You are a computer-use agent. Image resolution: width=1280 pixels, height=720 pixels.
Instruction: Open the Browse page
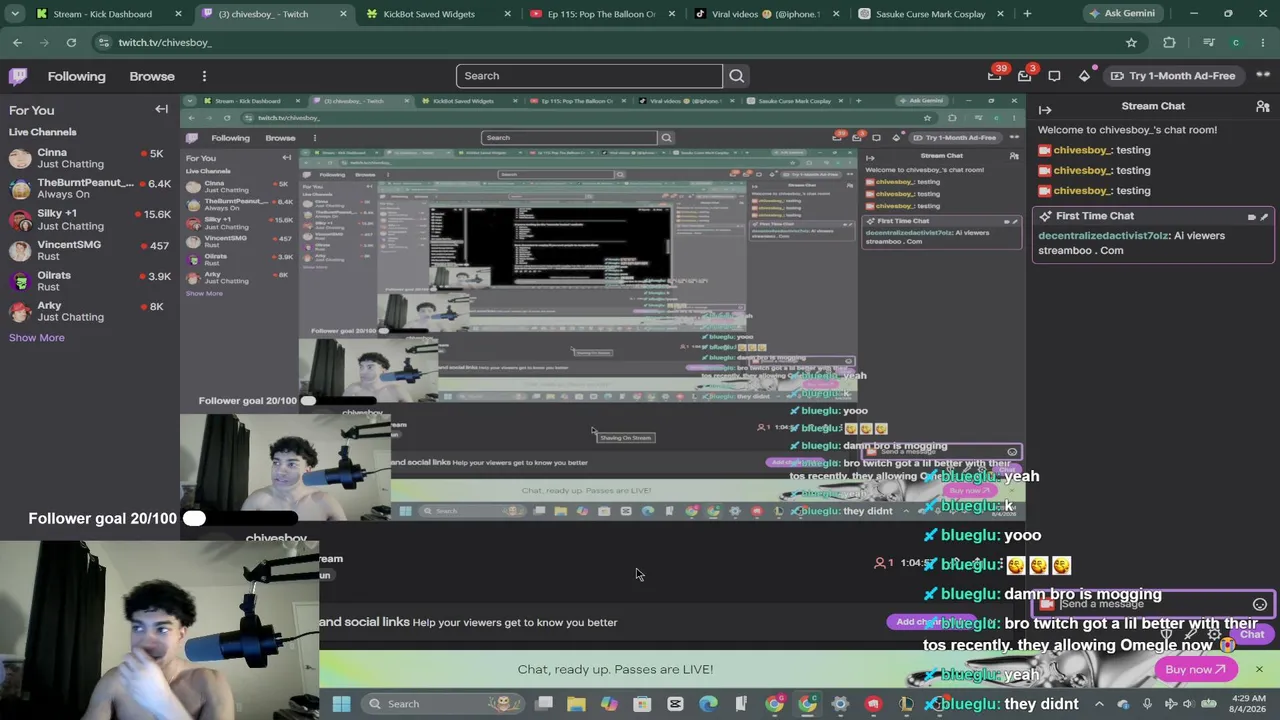(x=152, y=76)
